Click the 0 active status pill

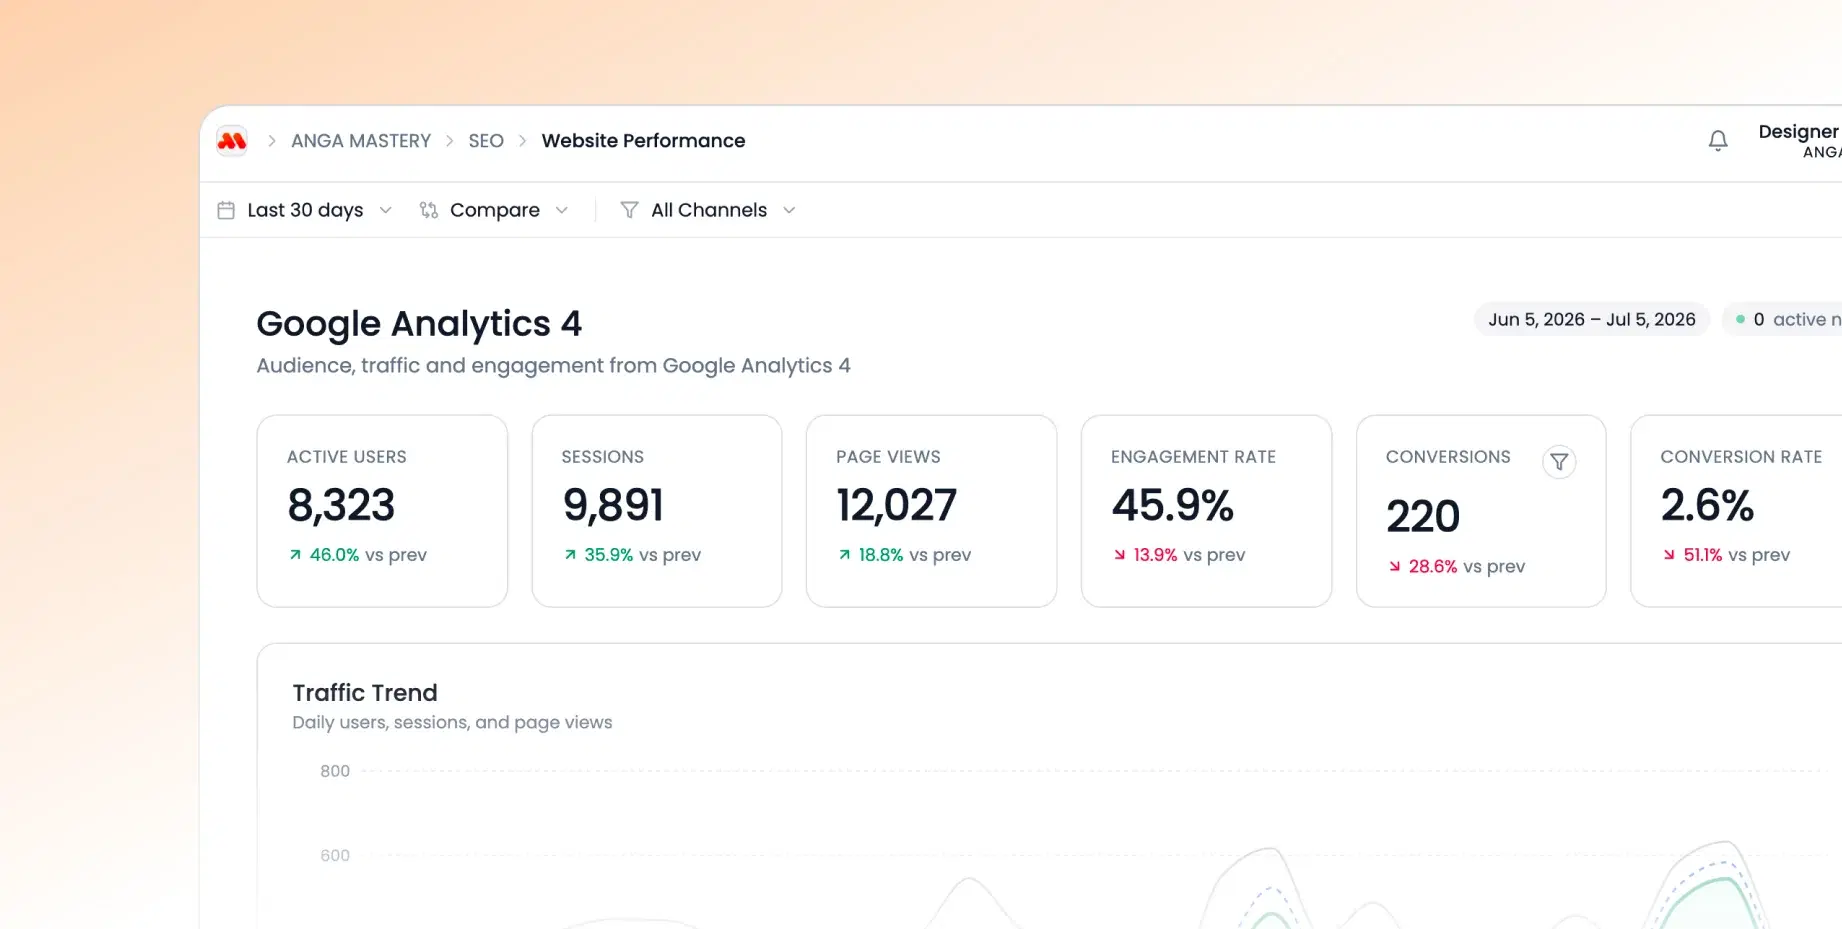click(x=1782, y=320)
